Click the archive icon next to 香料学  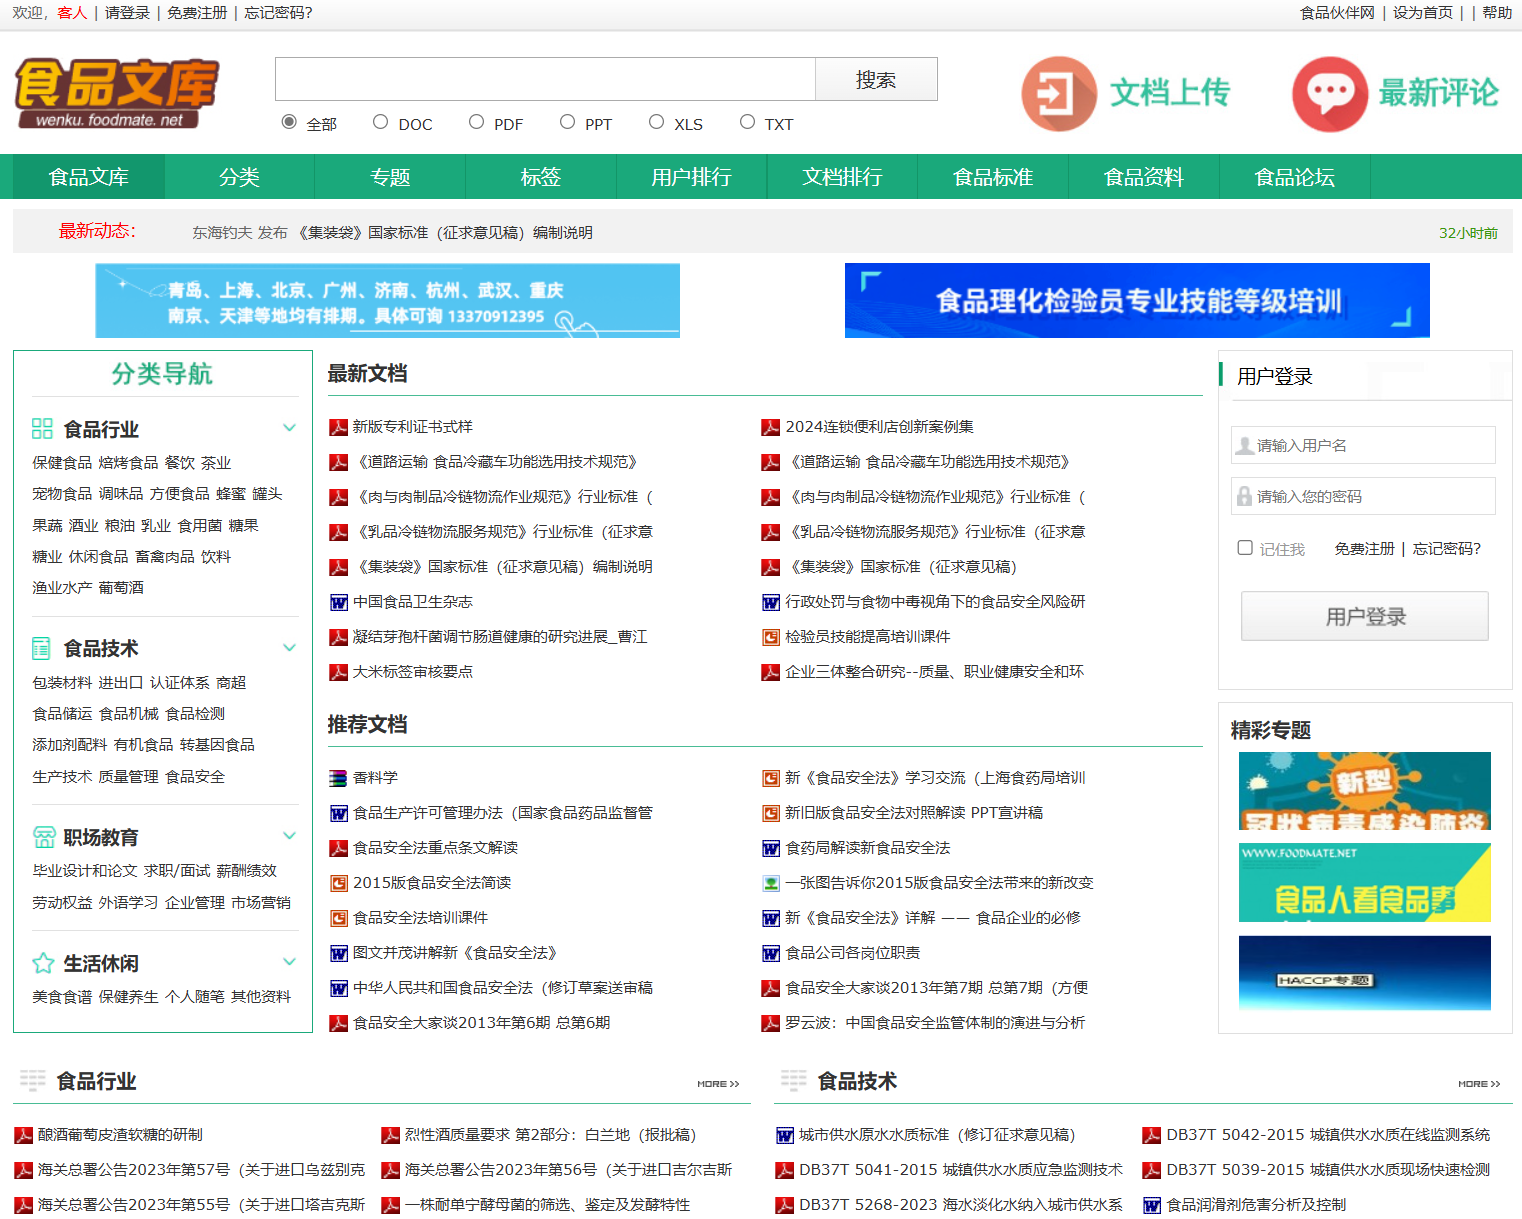pyautogui.click(x=339, y=778)
